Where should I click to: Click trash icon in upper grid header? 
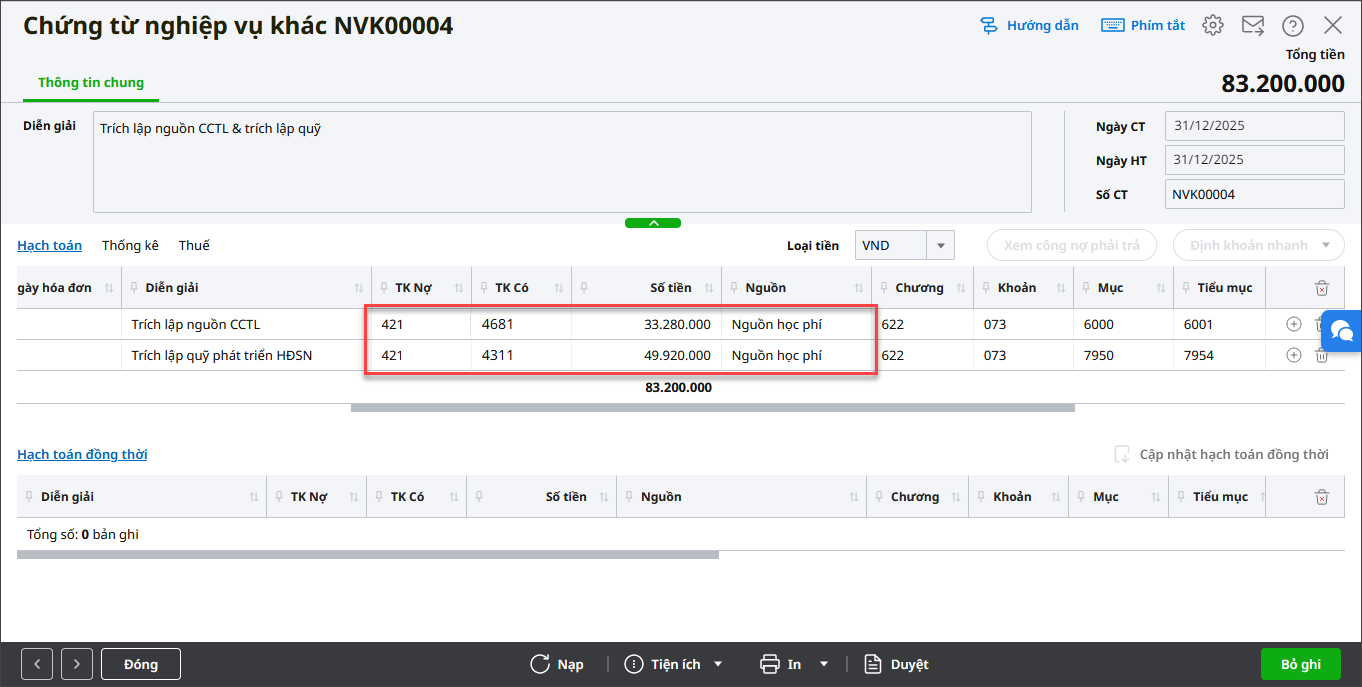pyautogui.click(x=1322, y=288)
